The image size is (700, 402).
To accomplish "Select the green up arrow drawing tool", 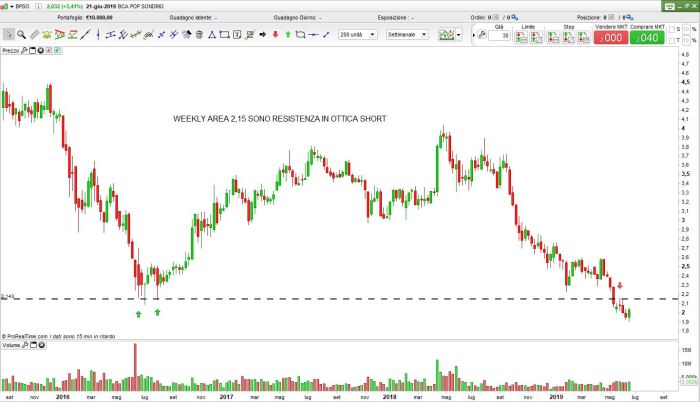I will 288,35.
